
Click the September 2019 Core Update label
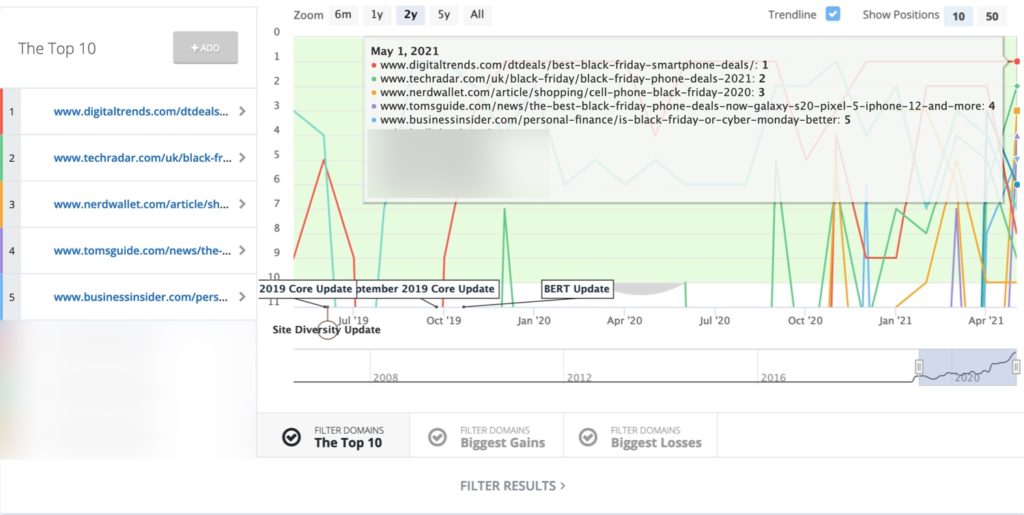[x=428, y=289]
